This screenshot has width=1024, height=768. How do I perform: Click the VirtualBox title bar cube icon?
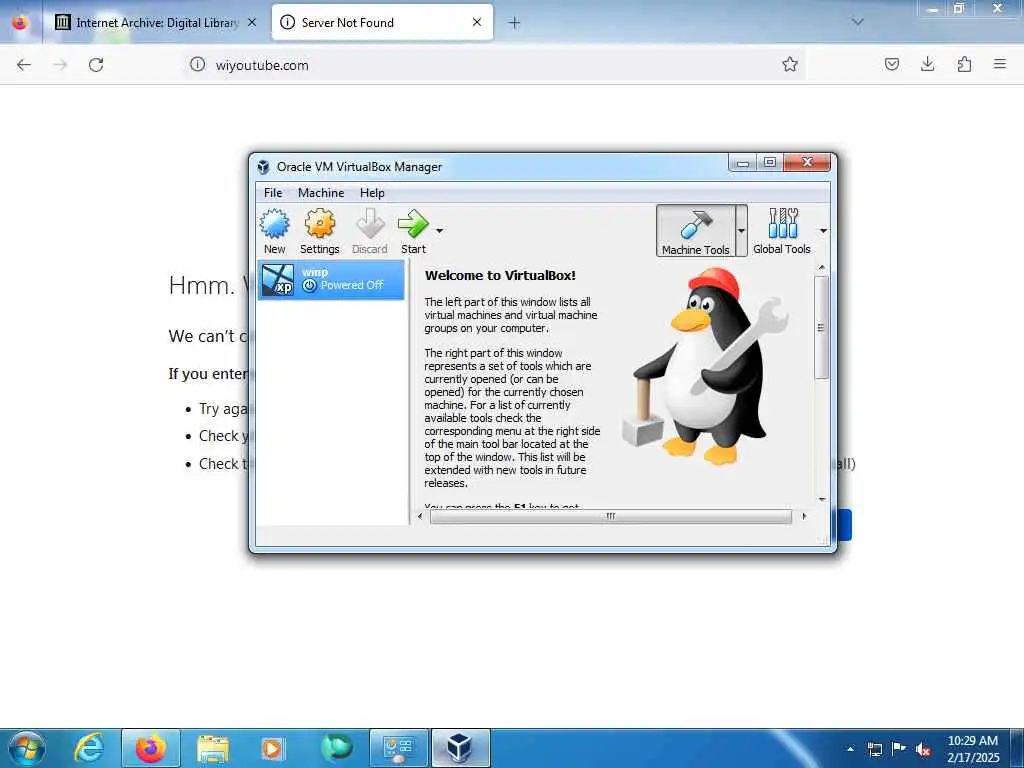(263, 167)
